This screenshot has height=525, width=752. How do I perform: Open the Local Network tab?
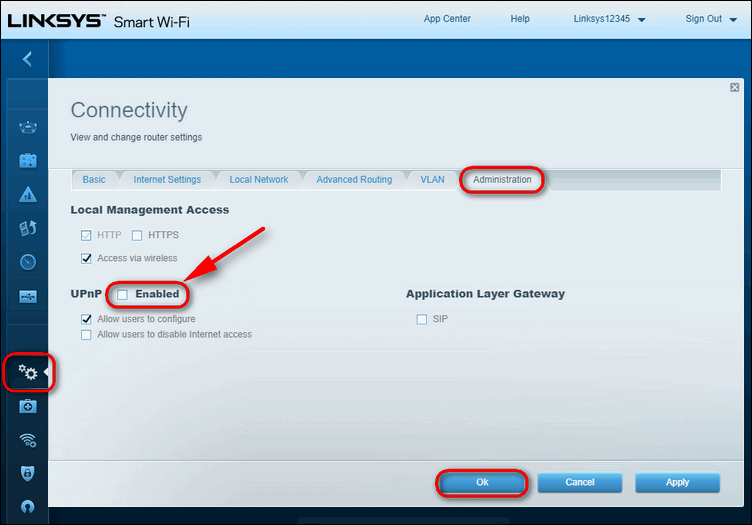click(258, 180)
